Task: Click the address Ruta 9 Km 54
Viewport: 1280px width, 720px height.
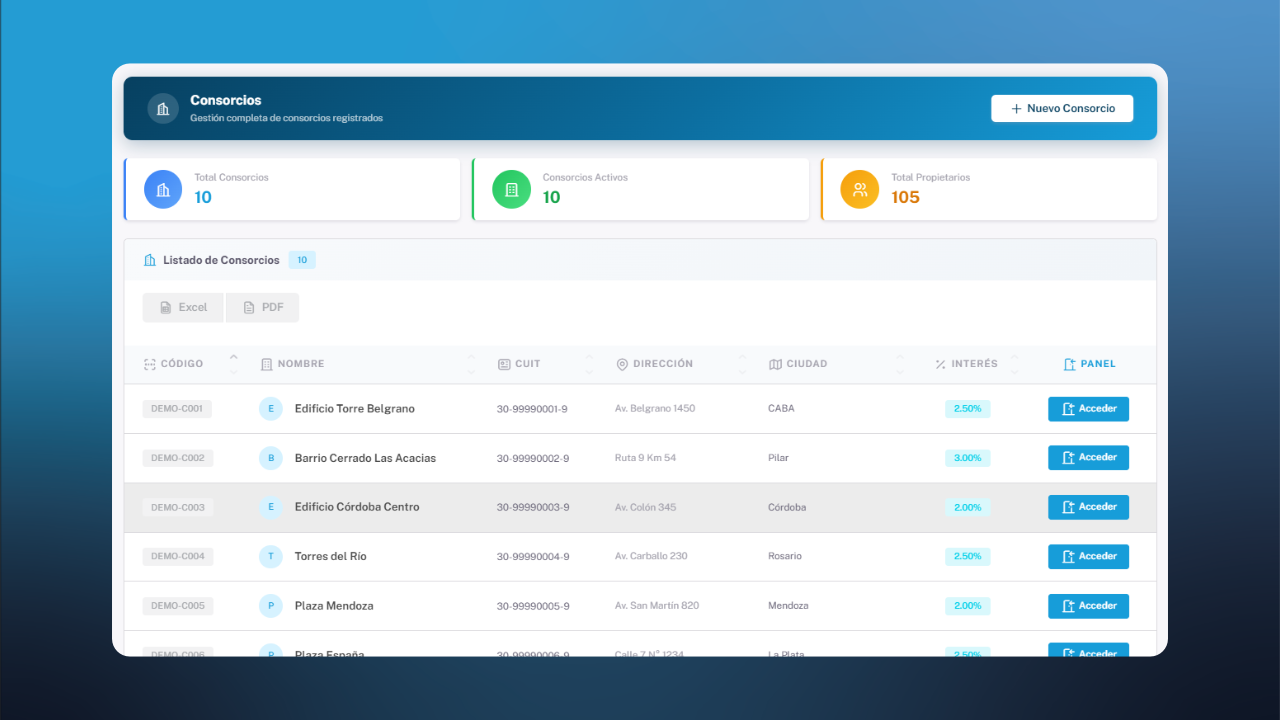Action: 646,458
